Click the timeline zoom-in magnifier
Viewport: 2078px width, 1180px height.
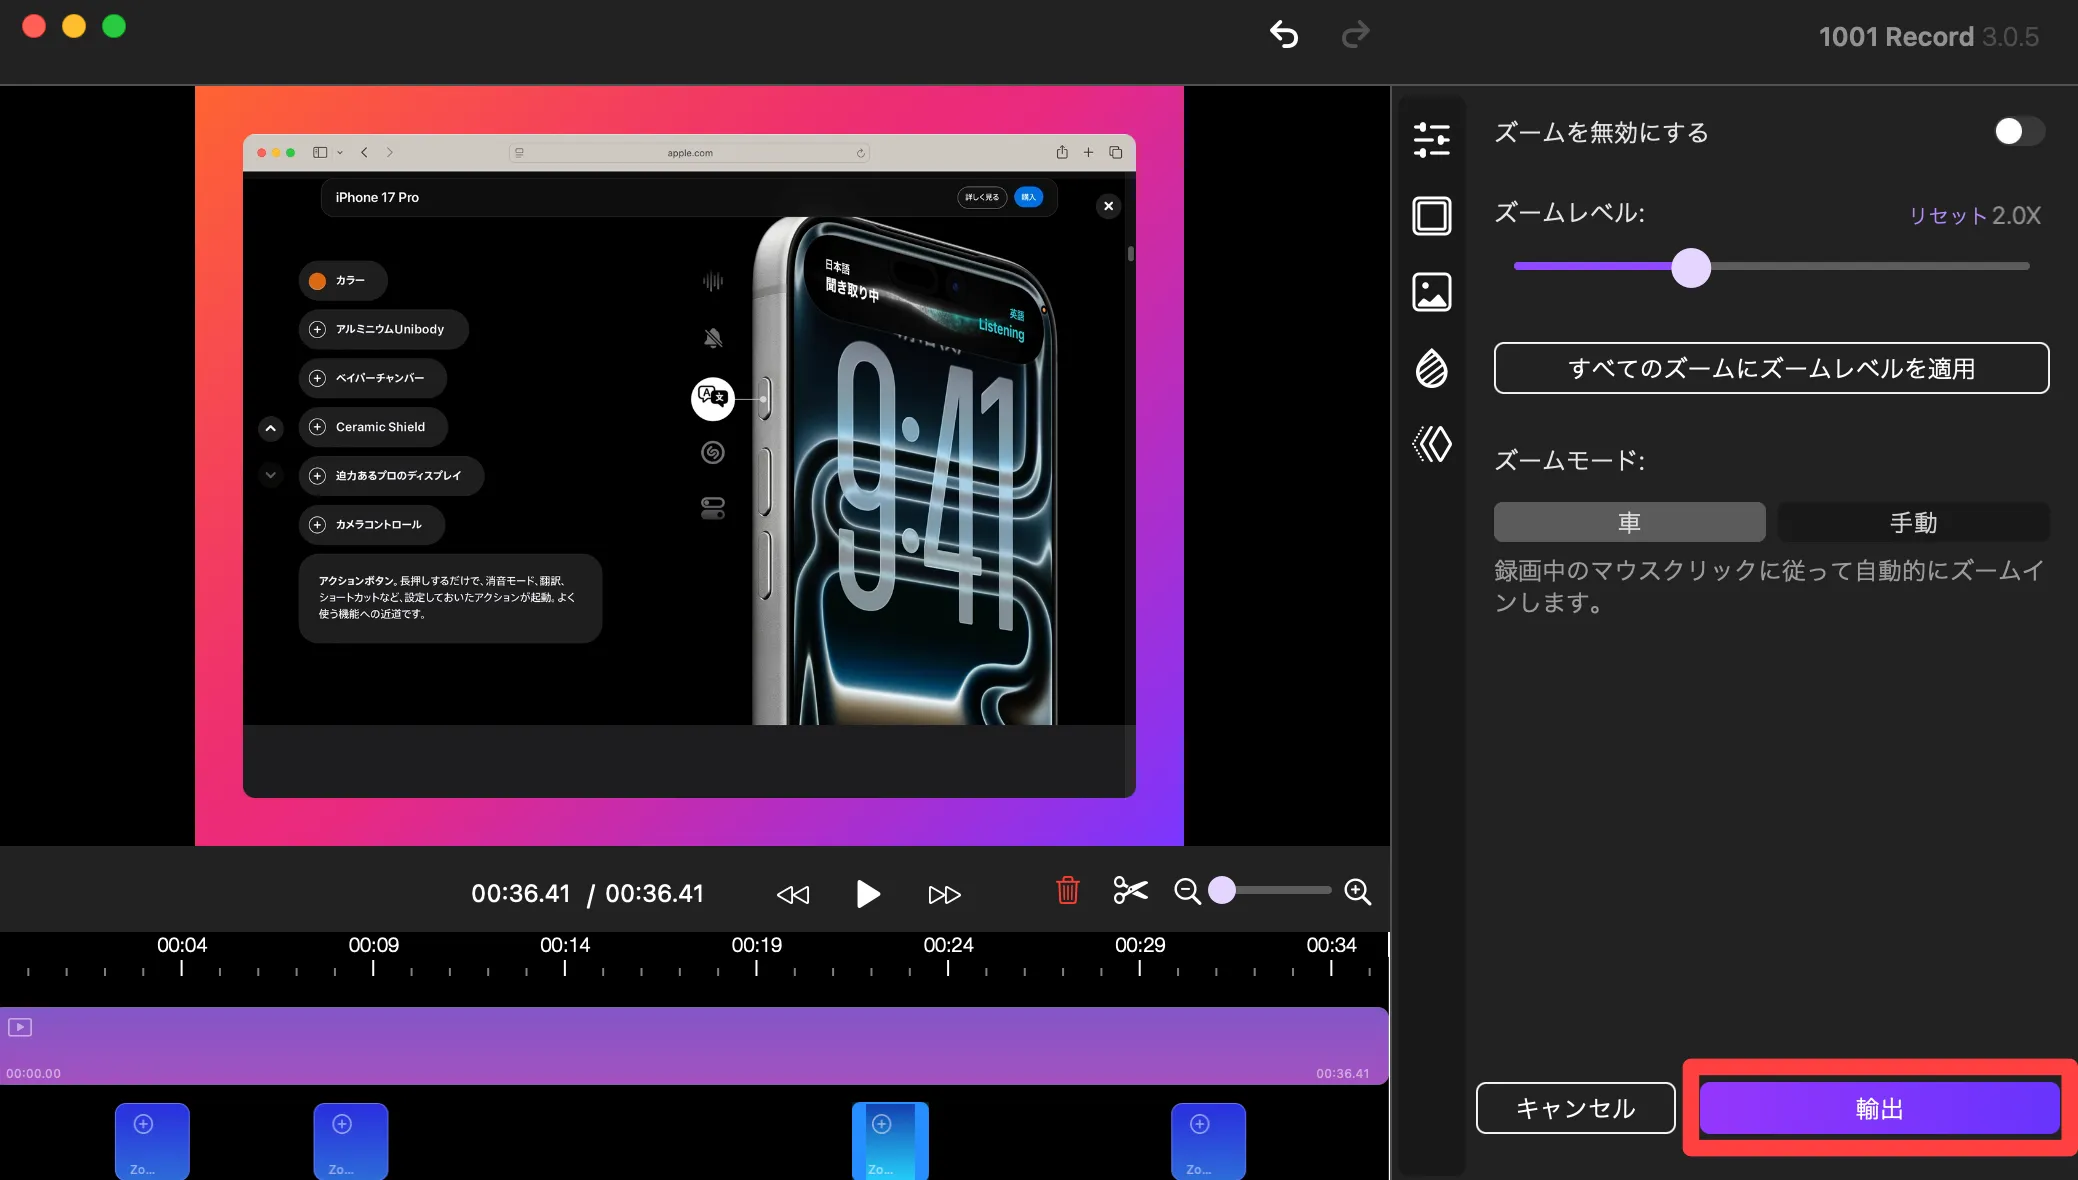click(1357, 891)
